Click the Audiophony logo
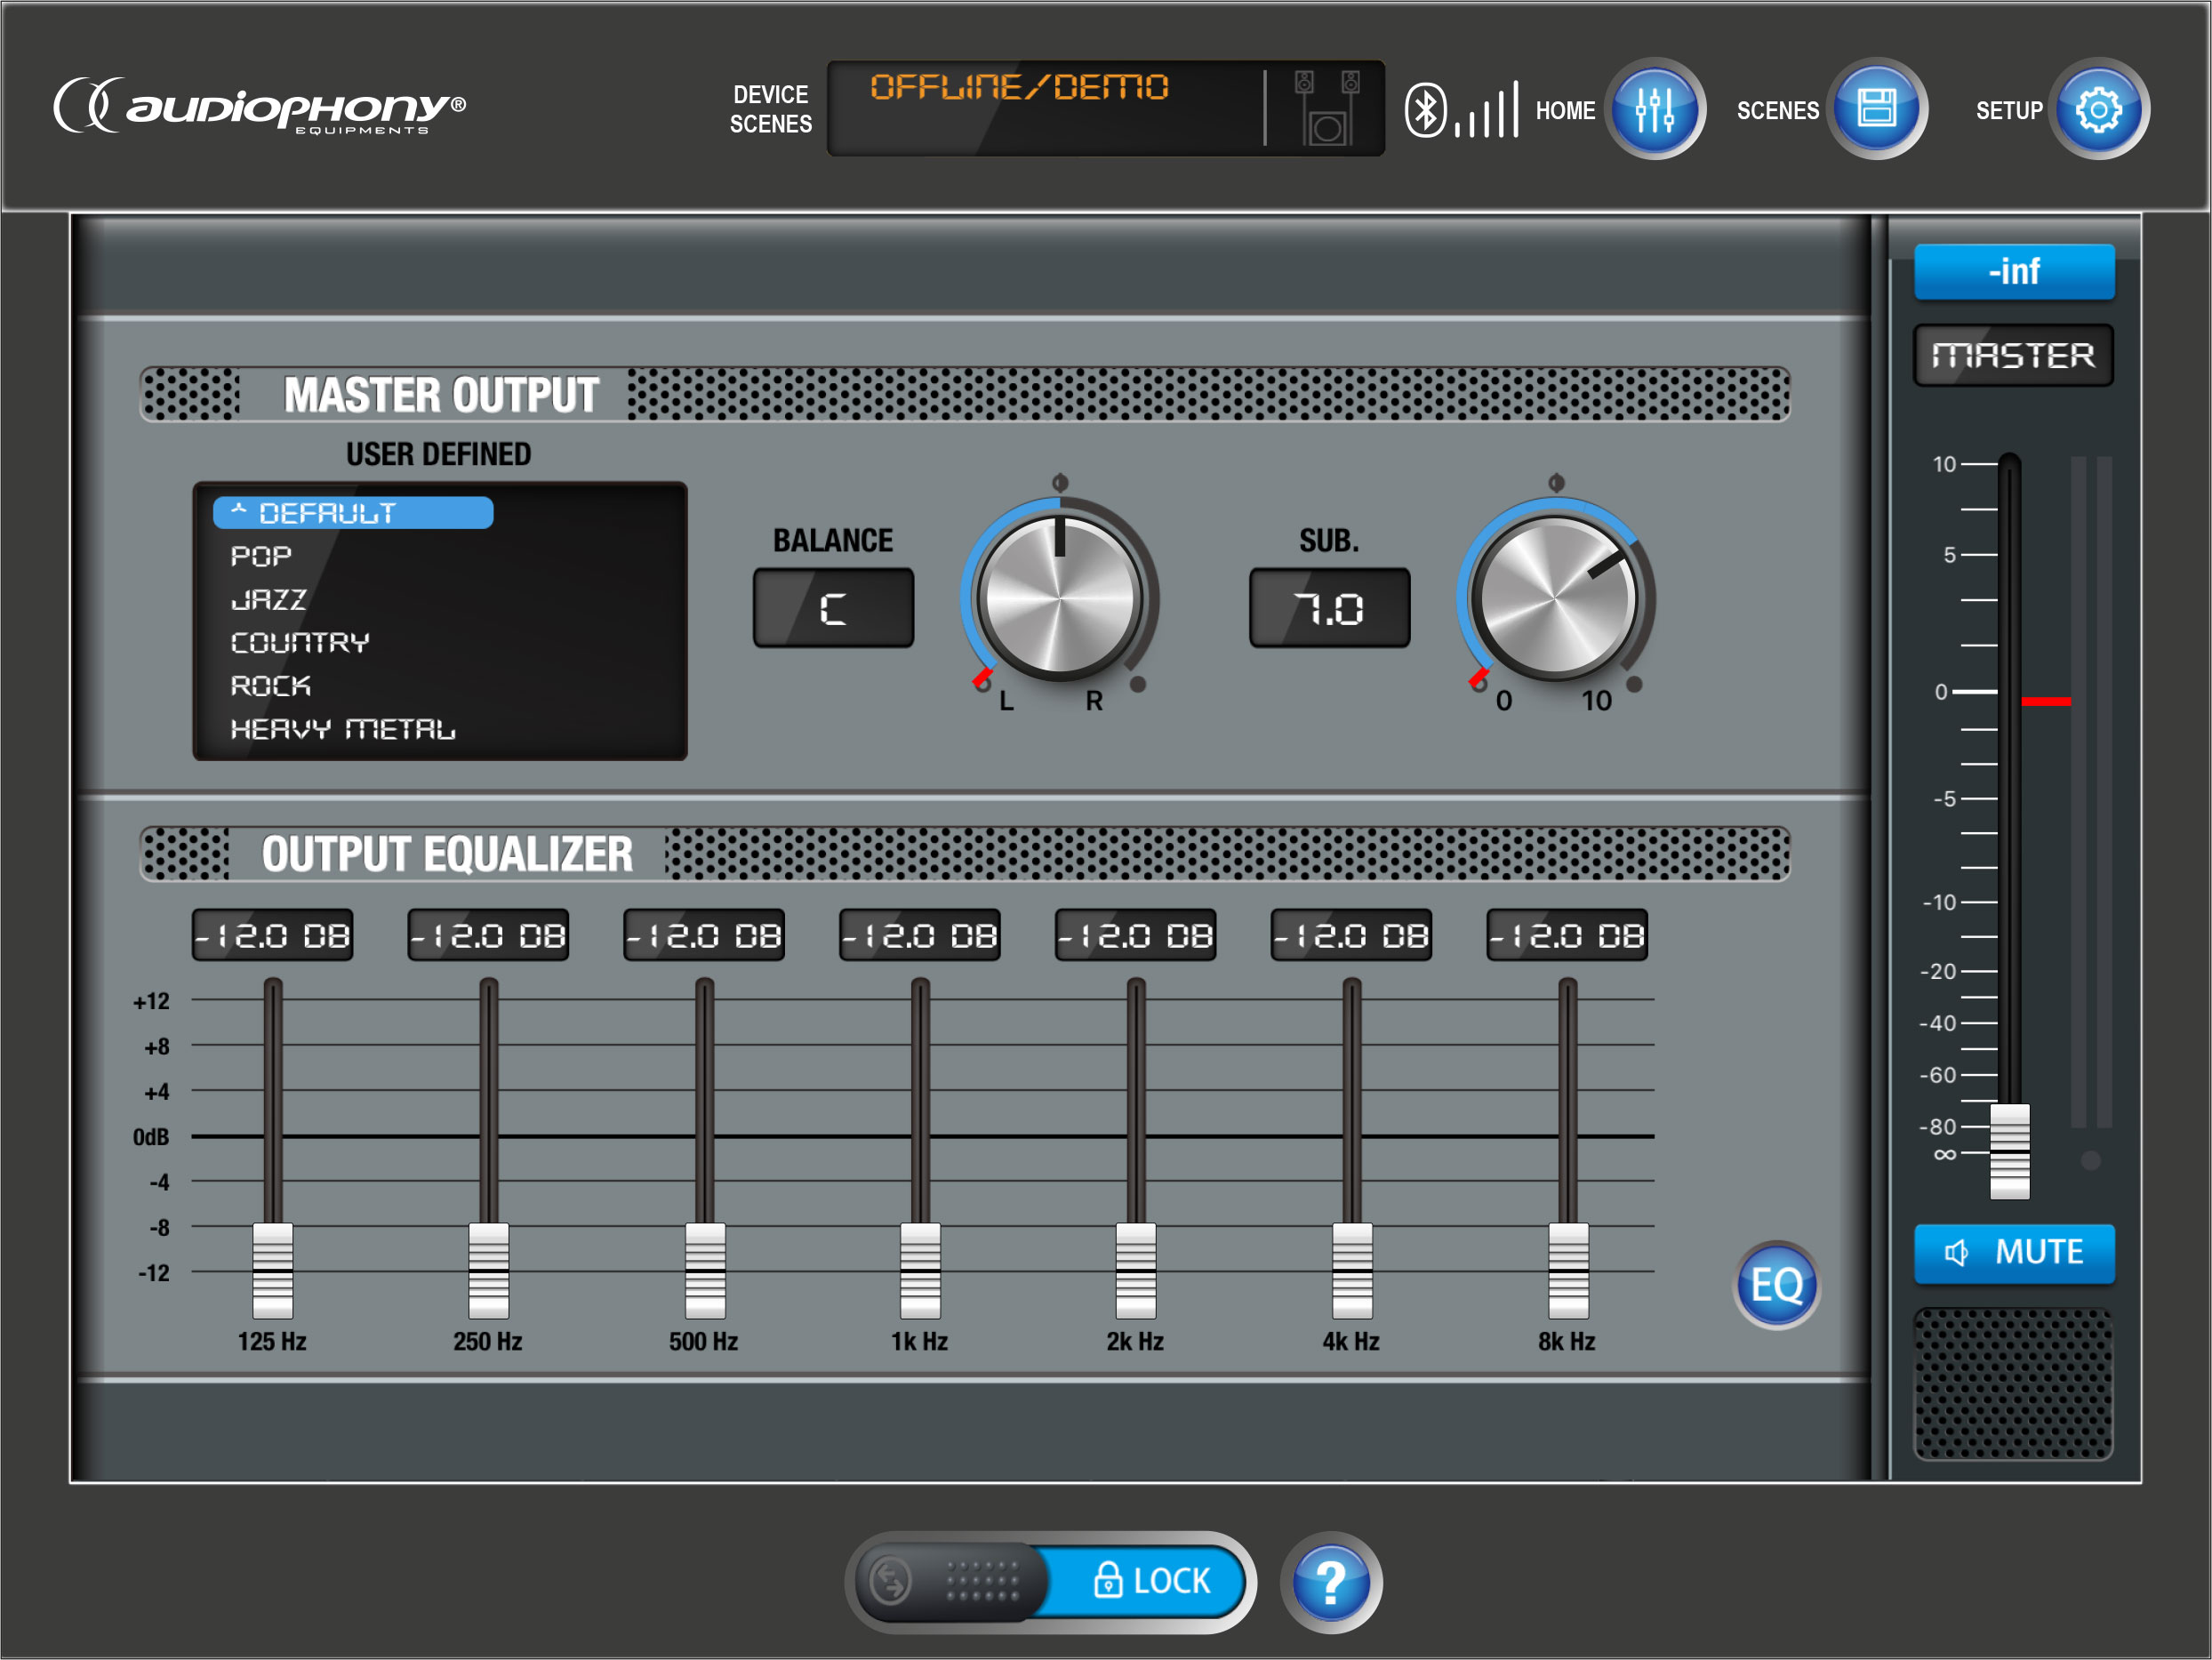 point(260,107)
